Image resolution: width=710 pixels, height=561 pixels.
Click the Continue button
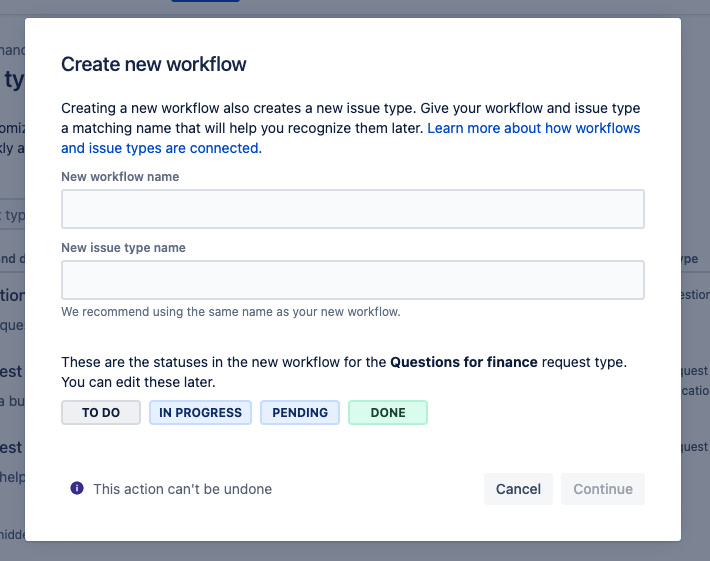pyautogui.click(x=603, y=489)
